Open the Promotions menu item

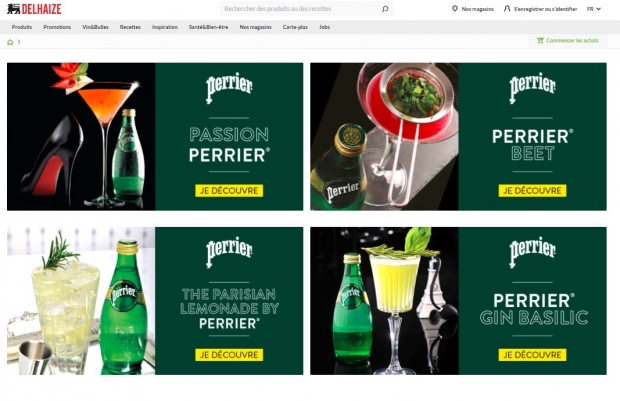57,27
